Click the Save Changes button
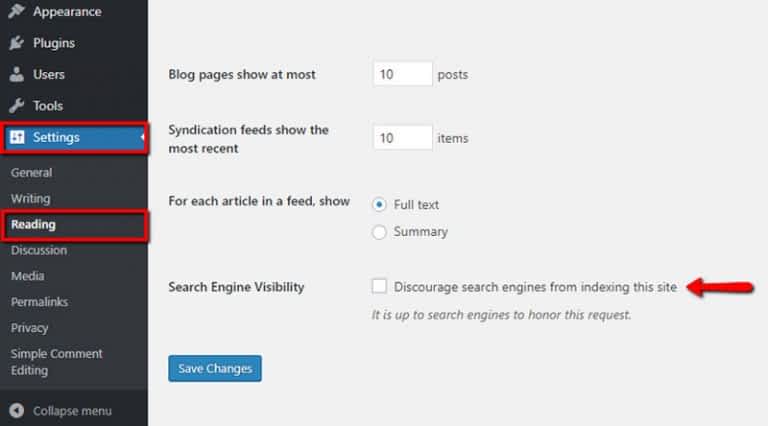The image size is (768, 426). [x=215, y=368]
